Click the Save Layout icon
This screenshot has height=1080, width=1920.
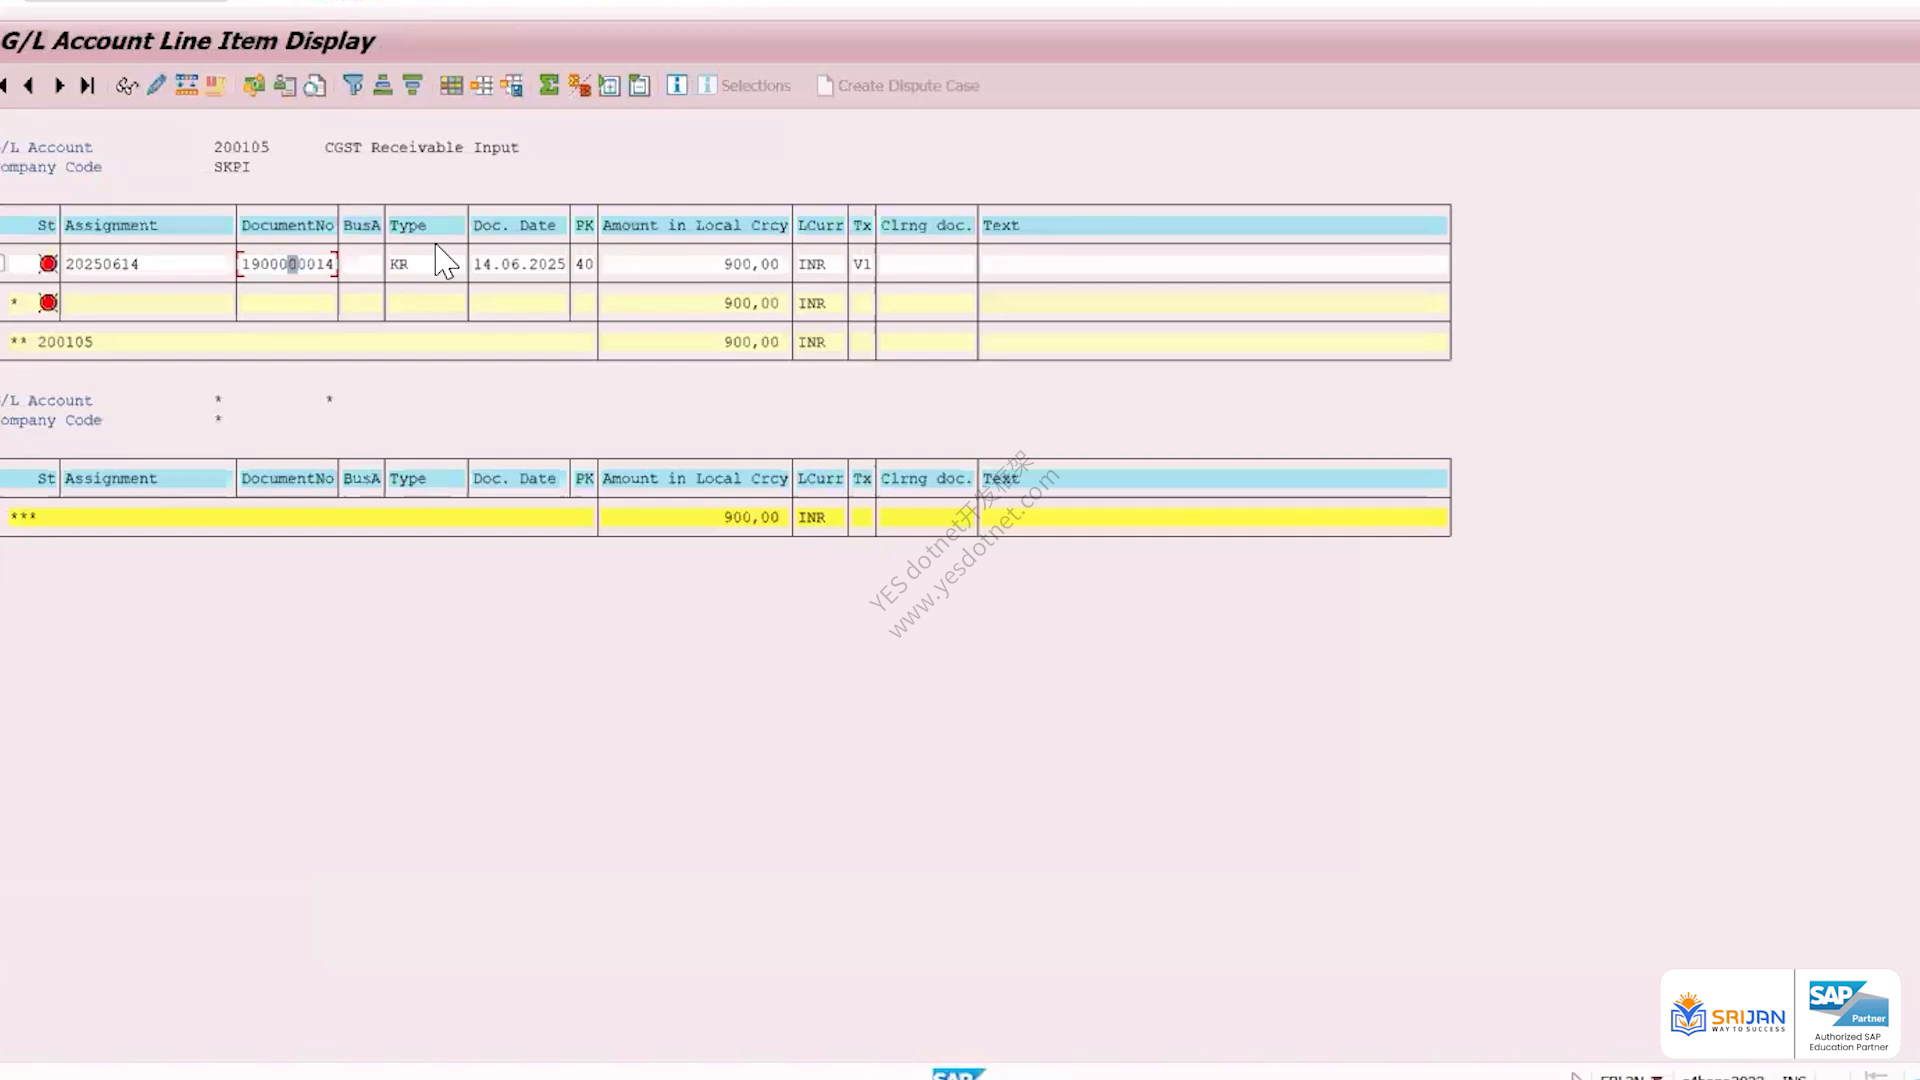(x=512, y=86)
